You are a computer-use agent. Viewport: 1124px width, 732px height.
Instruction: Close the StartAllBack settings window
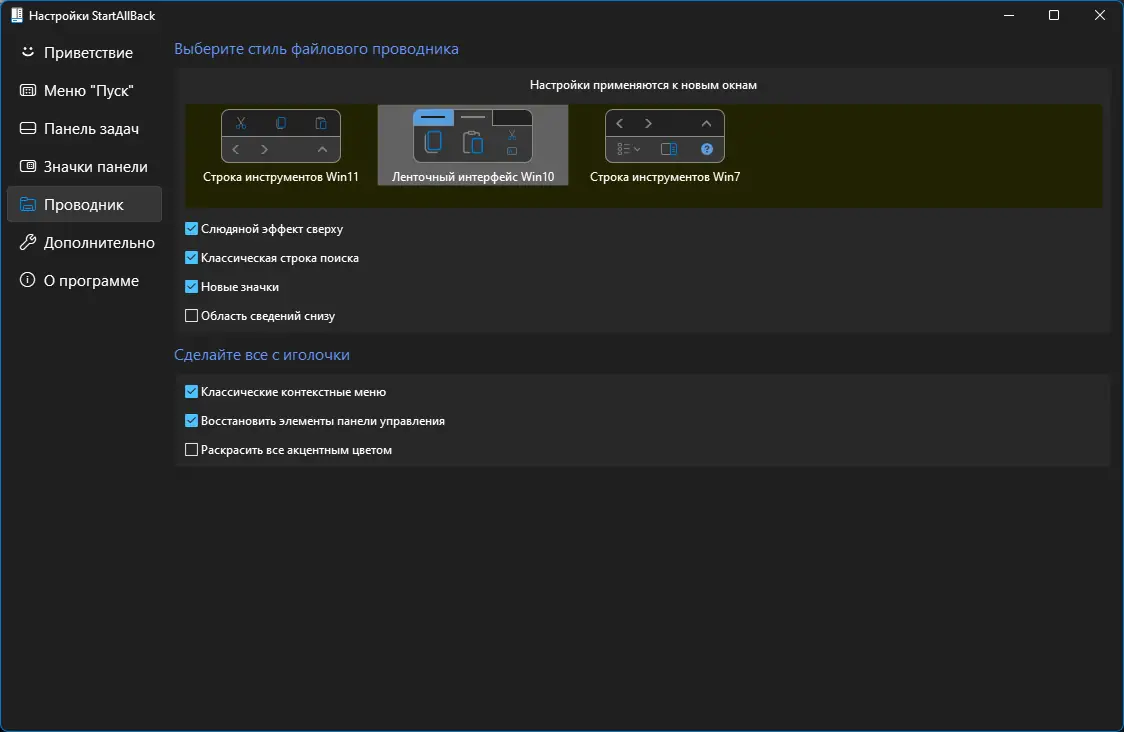[x=1100, y=15]
